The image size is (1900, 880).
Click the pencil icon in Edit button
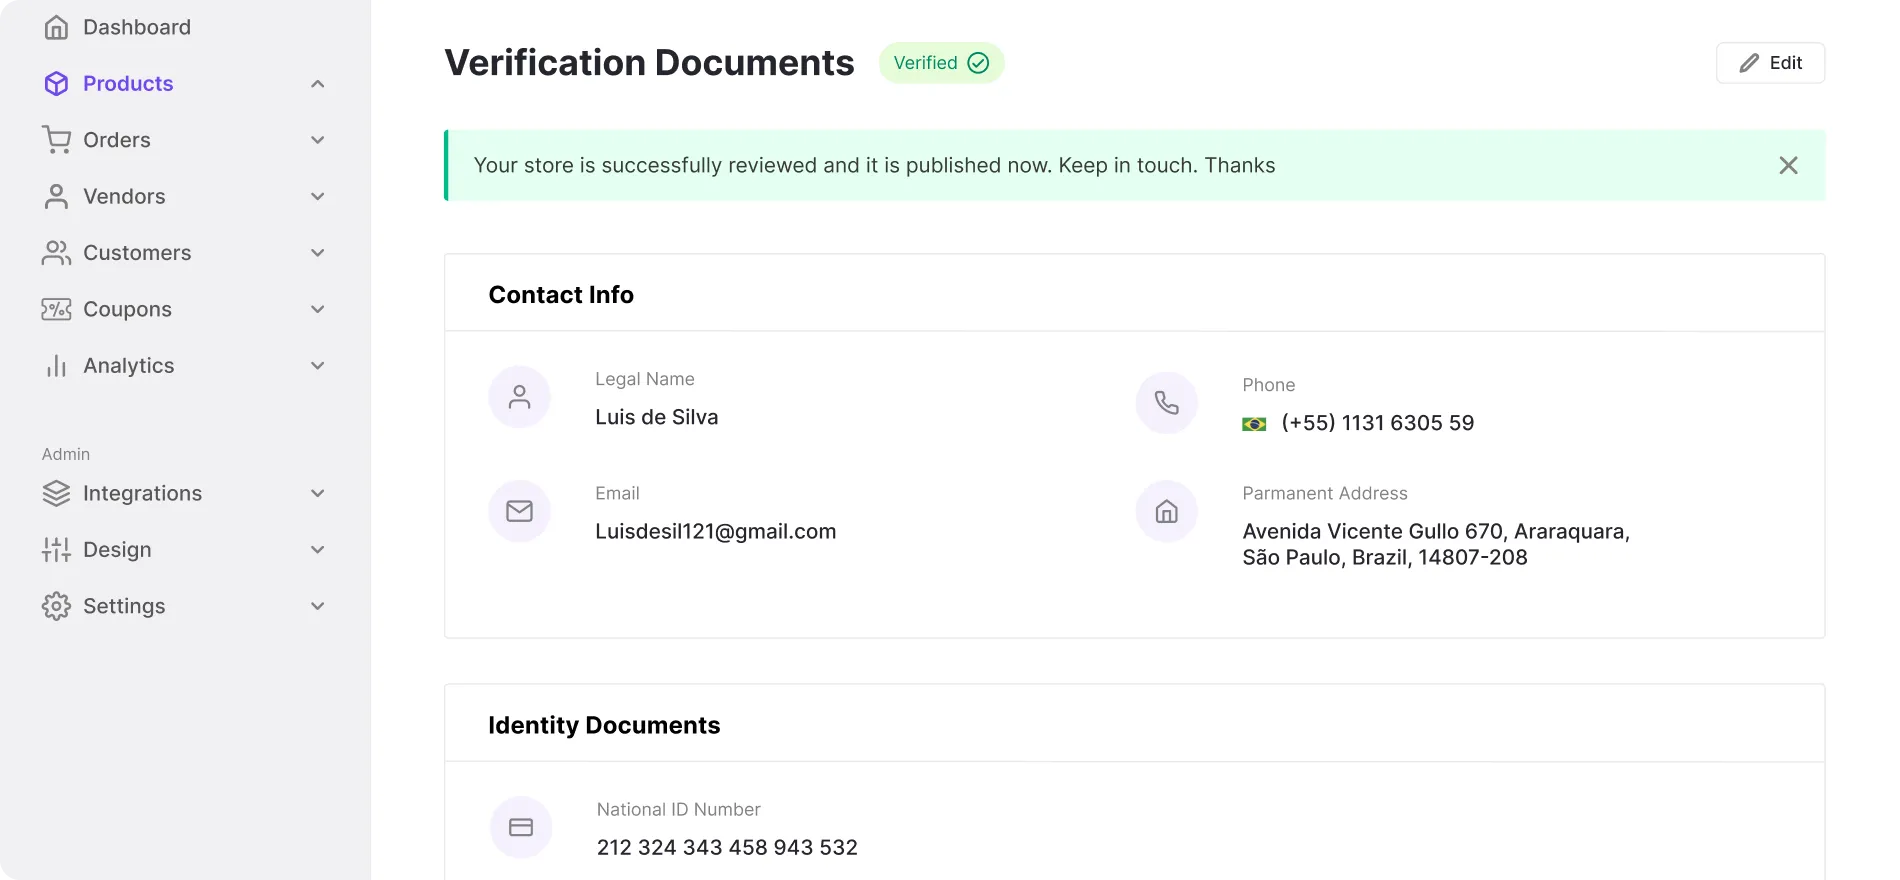1749,63
